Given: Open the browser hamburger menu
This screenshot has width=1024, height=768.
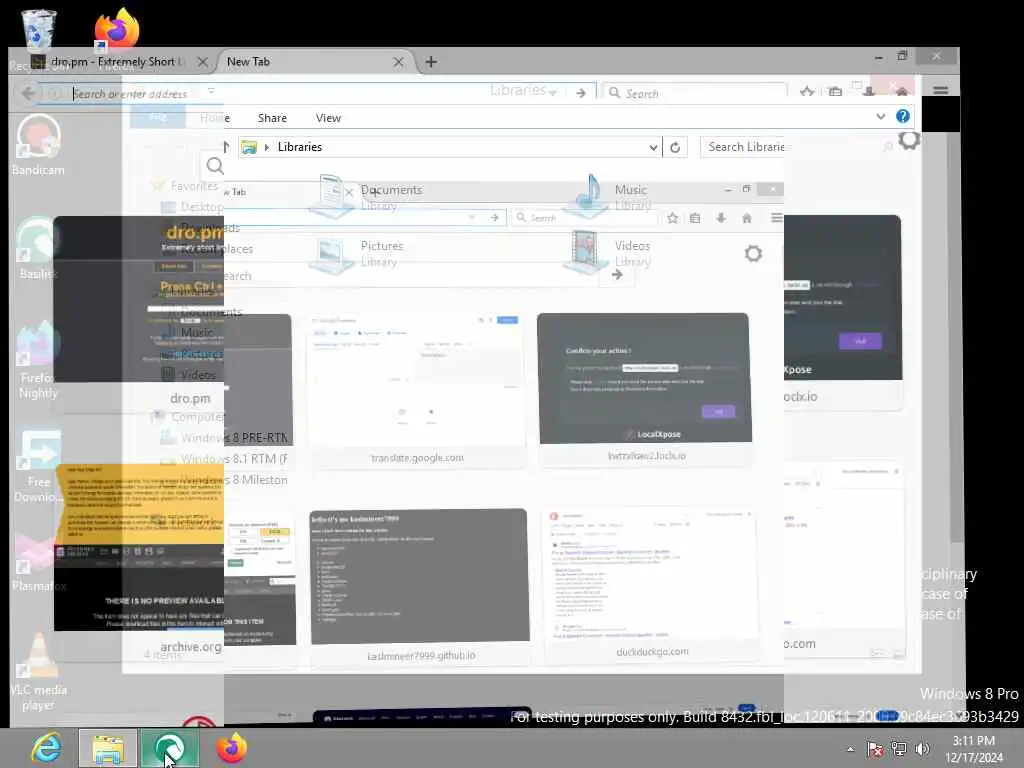Looking at the screenshot, I should pos(940,91).
